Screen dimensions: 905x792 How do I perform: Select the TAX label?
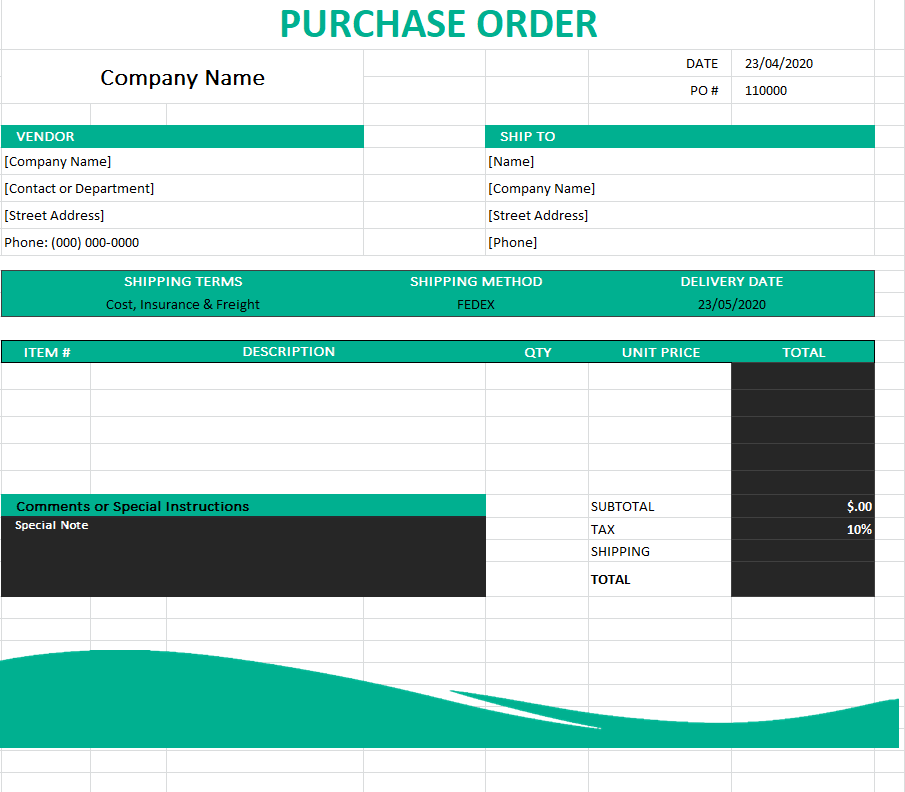click(603, 529)
